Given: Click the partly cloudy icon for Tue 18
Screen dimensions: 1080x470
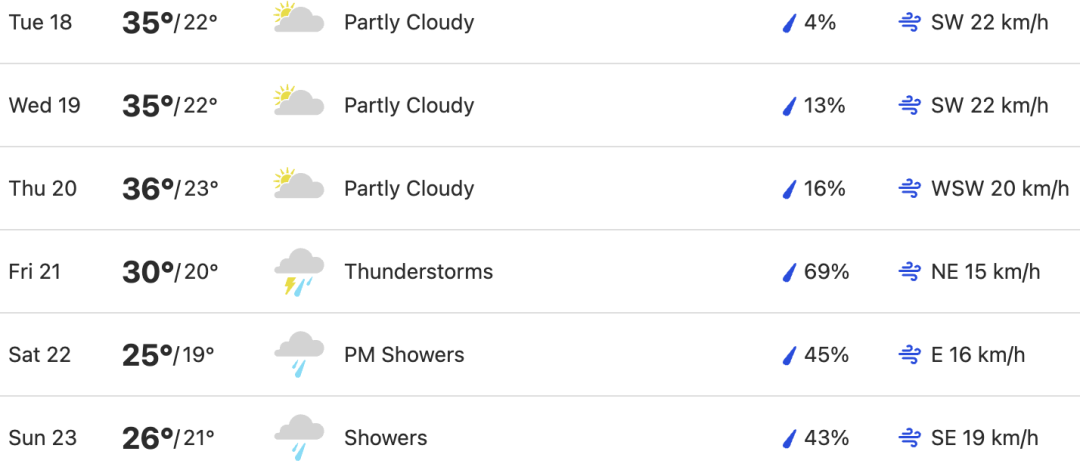Looking at the screenshot, I should [x=299, y=17].
